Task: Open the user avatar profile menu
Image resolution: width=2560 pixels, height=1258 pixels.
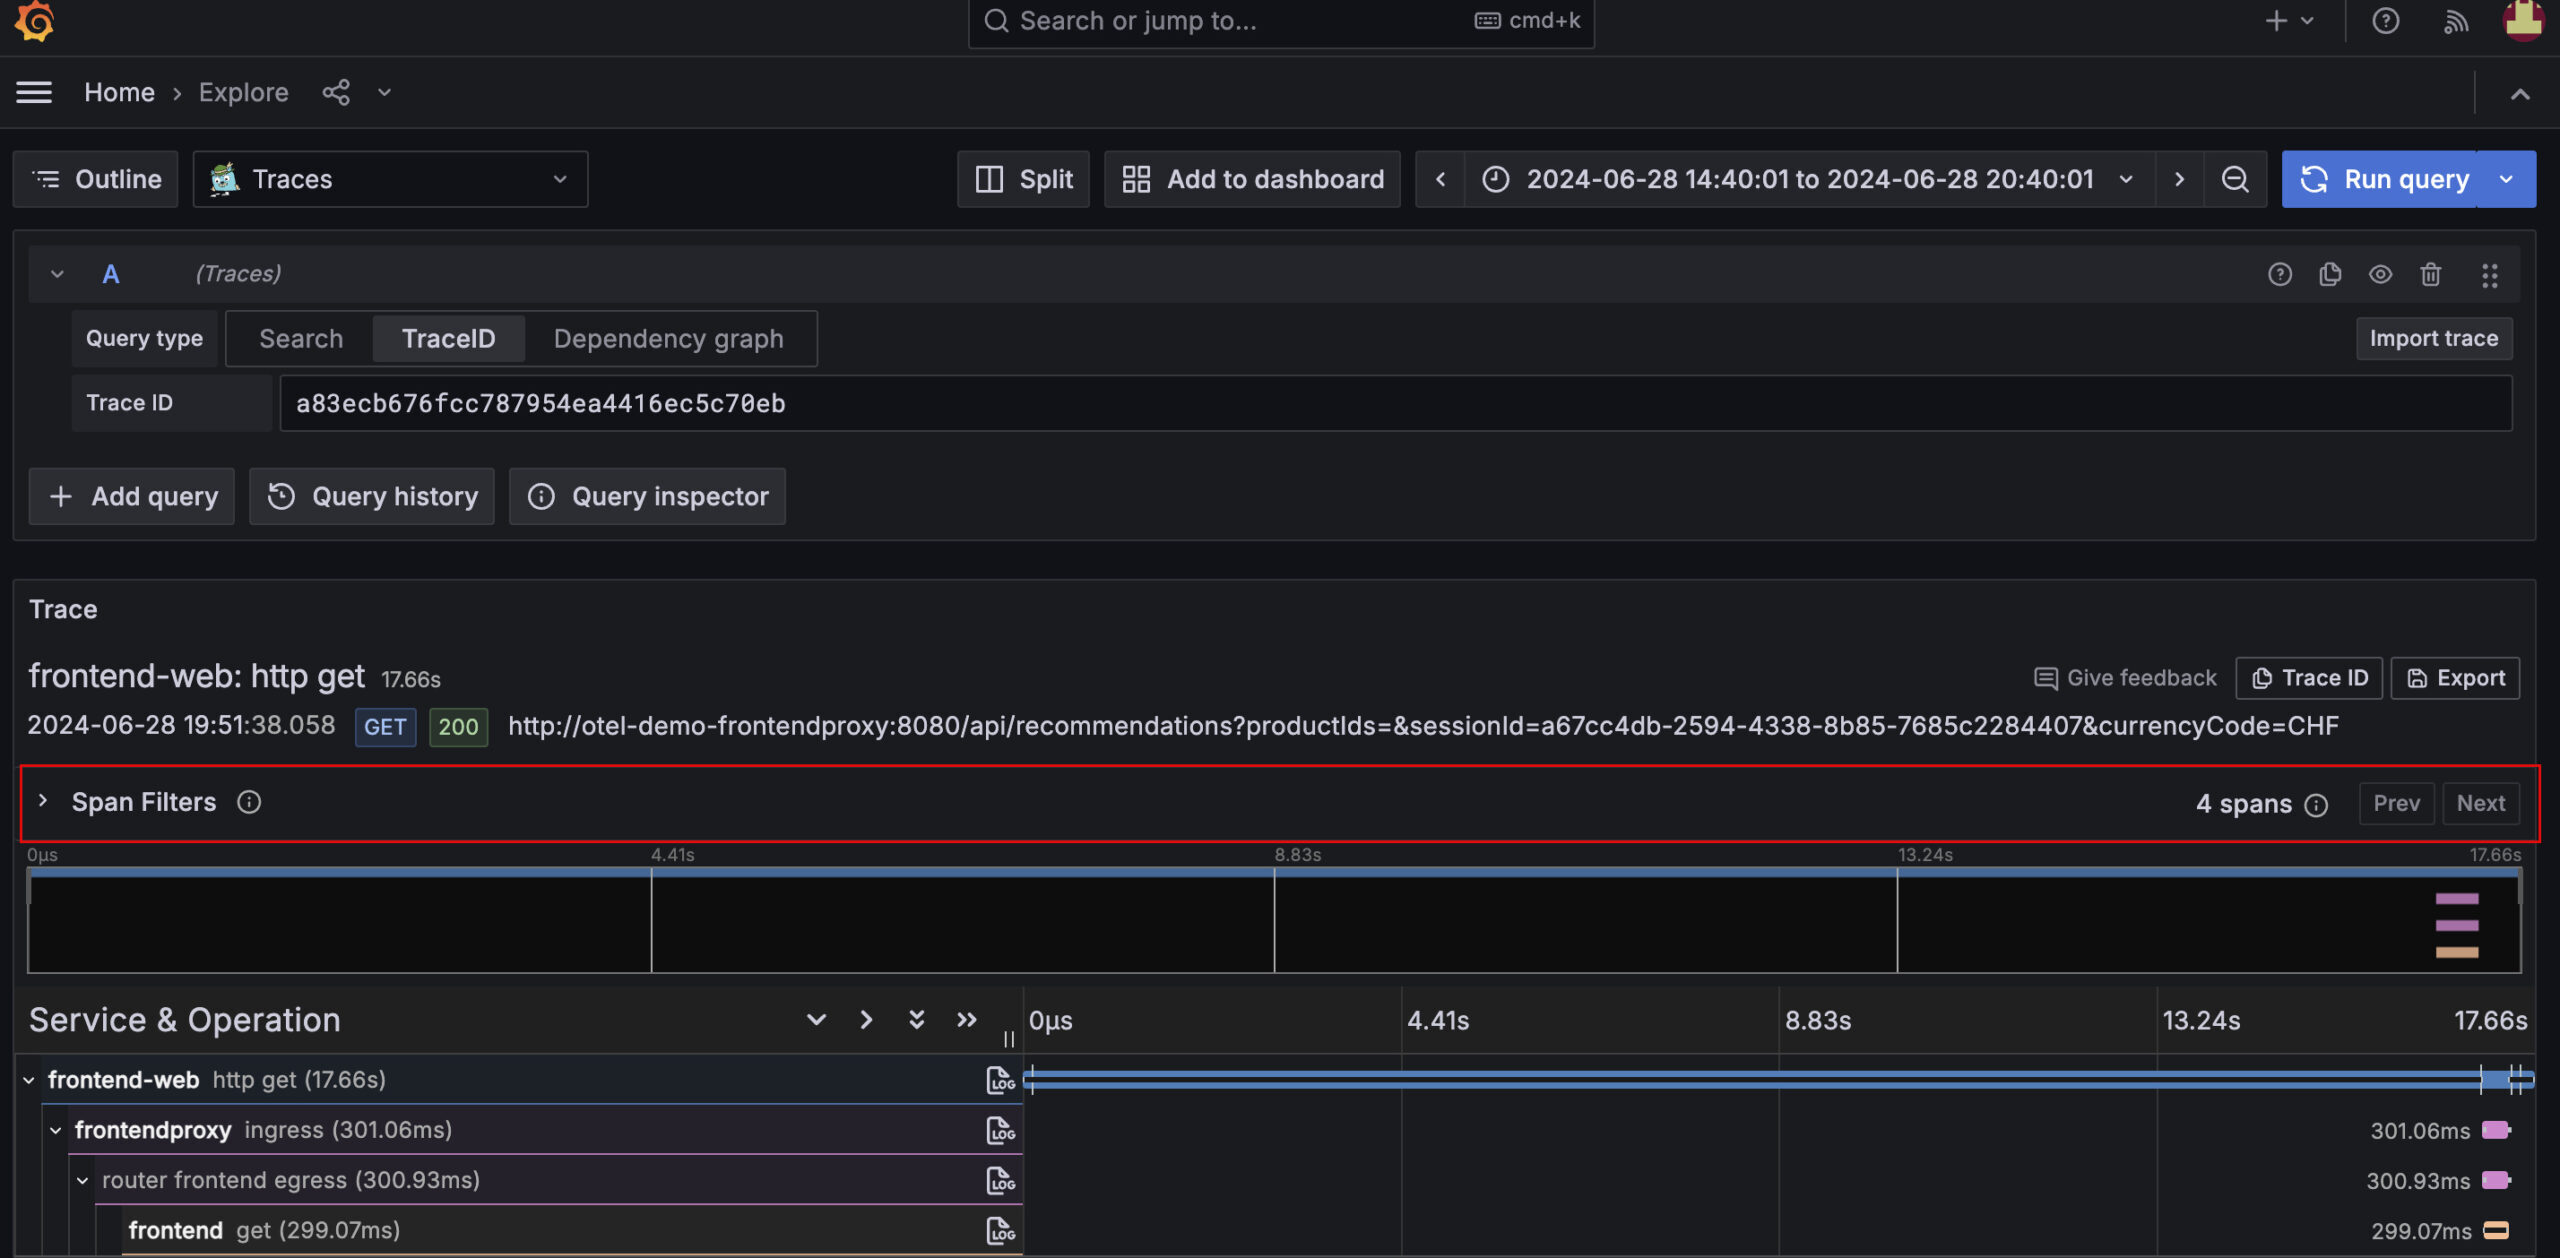Action: coord(2523,20)
